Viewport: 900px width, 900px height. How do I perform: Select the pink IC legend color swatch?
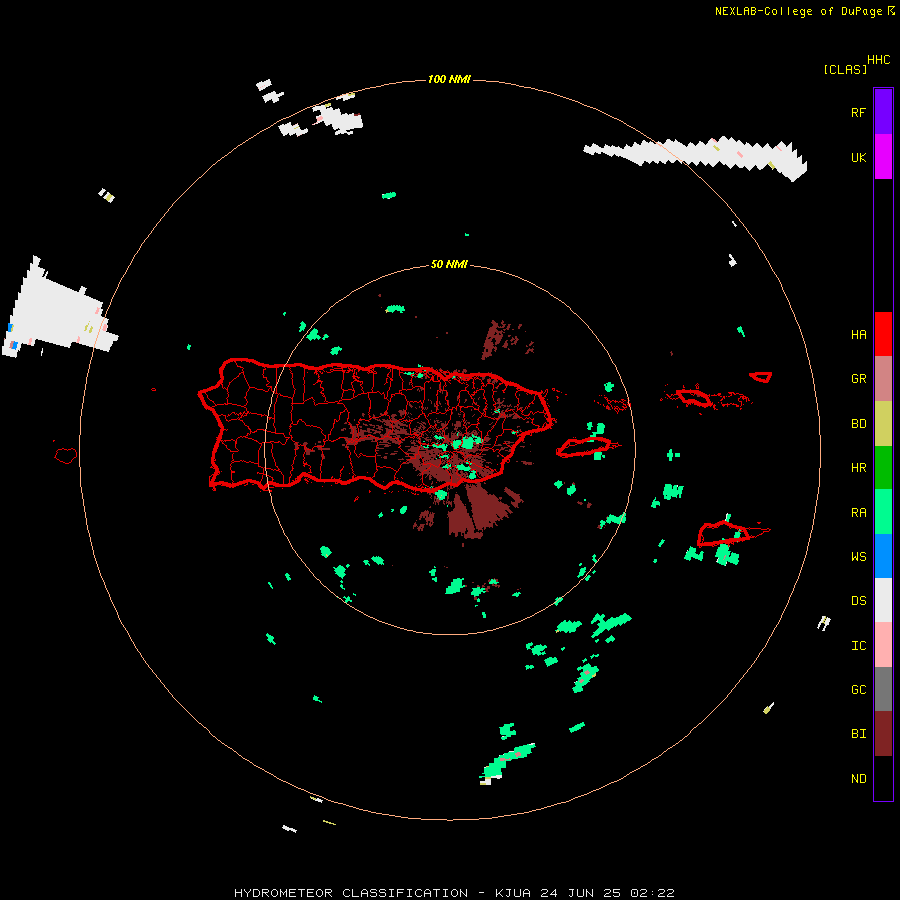tap(883, 645)
